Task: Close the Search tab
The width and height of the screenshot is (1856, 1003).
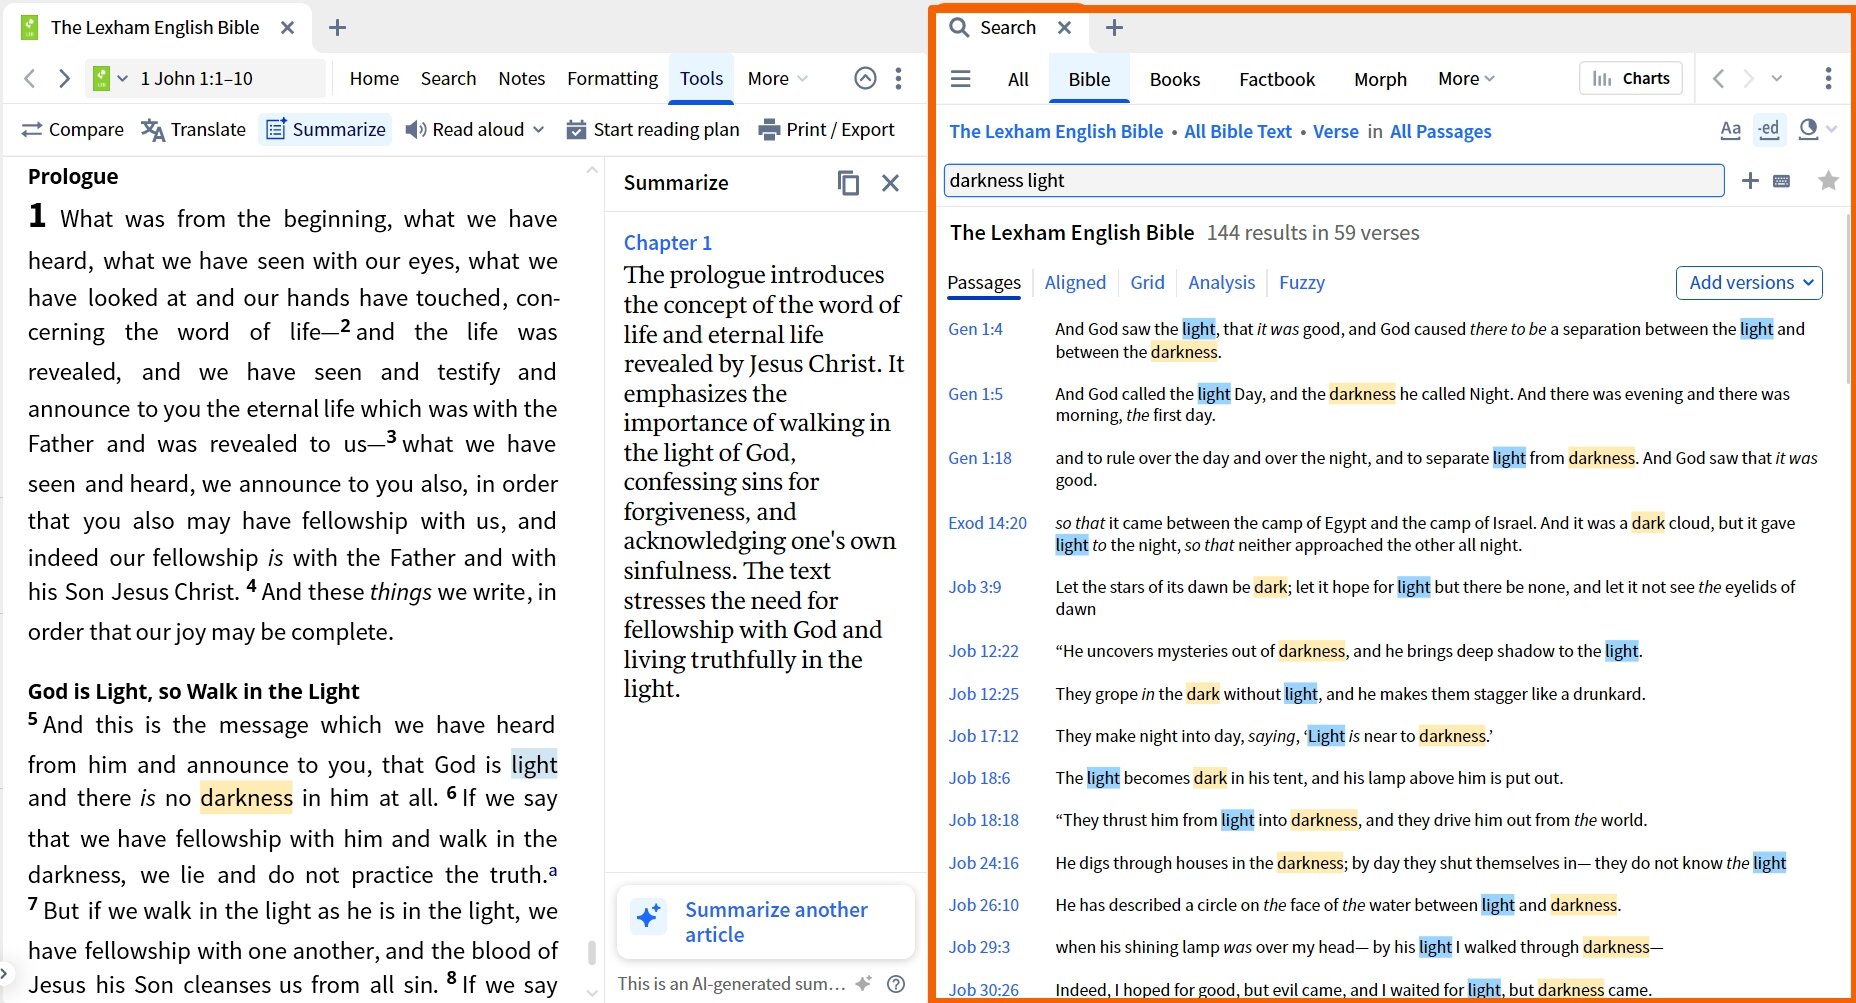Action: [x=1065, y=28]
